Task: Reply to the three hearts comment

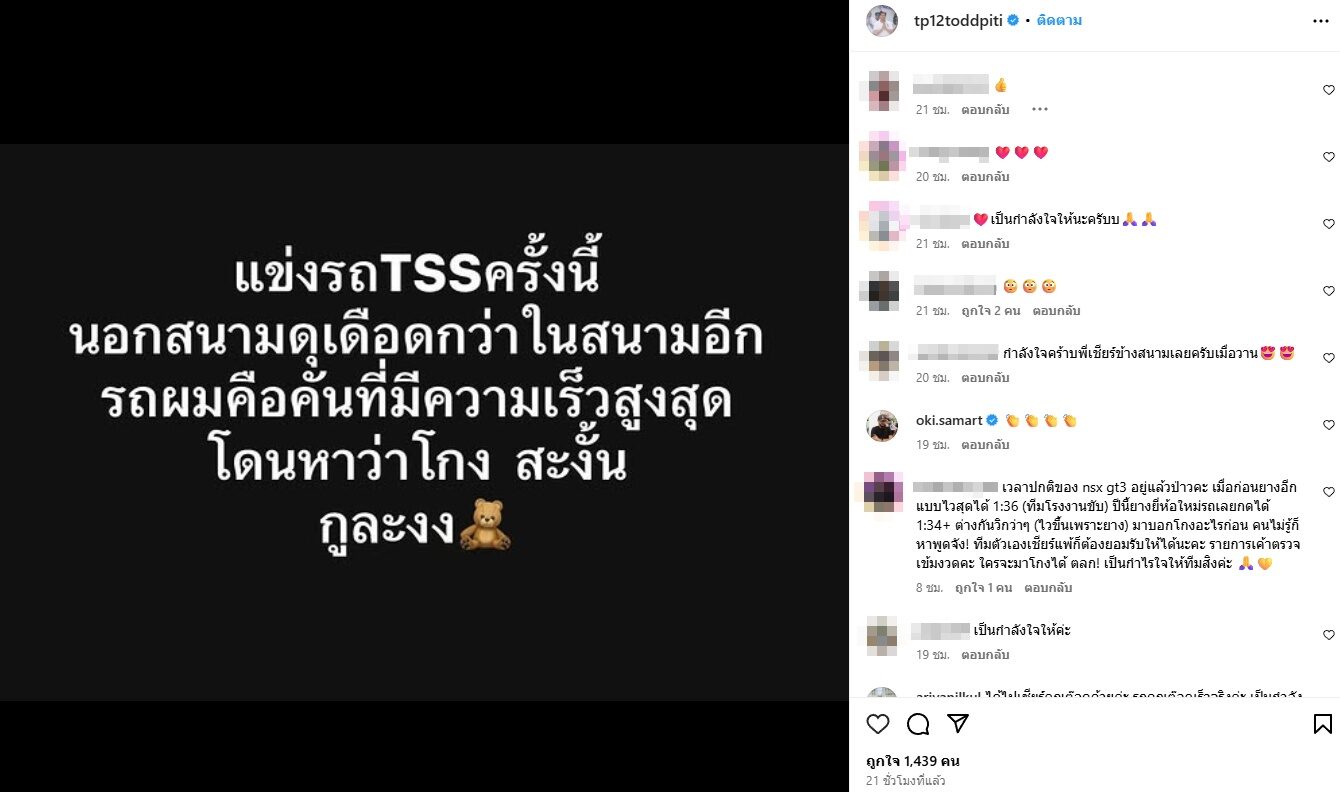Action: 986,177
